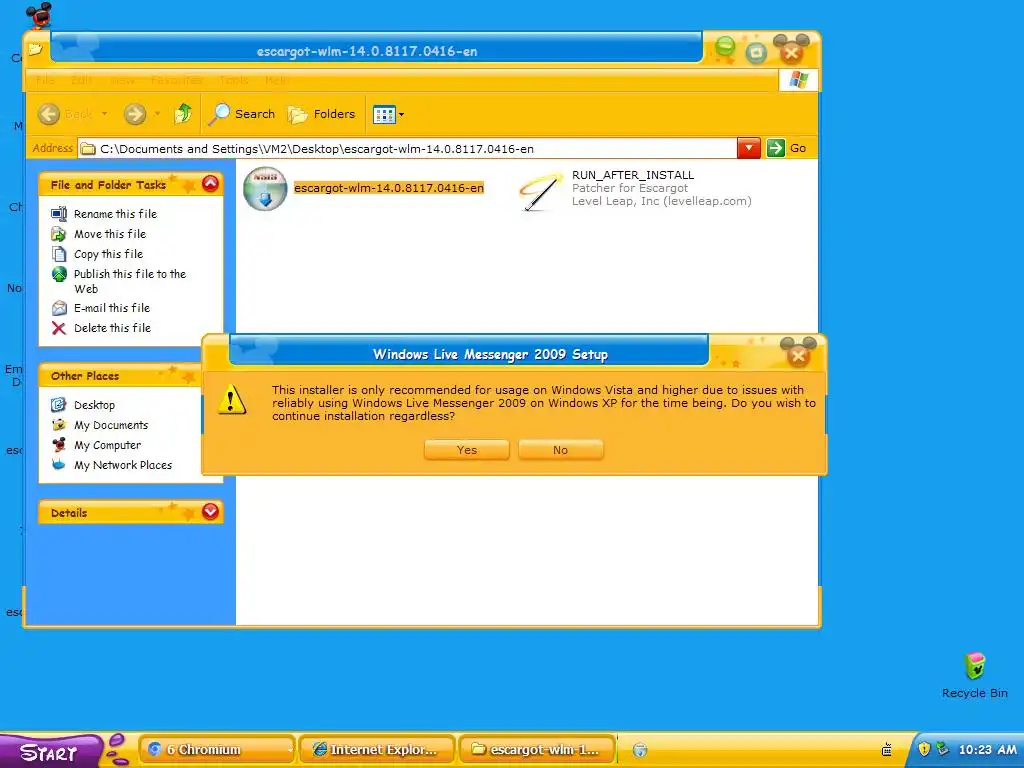Click Rename this file

point(115,214)
